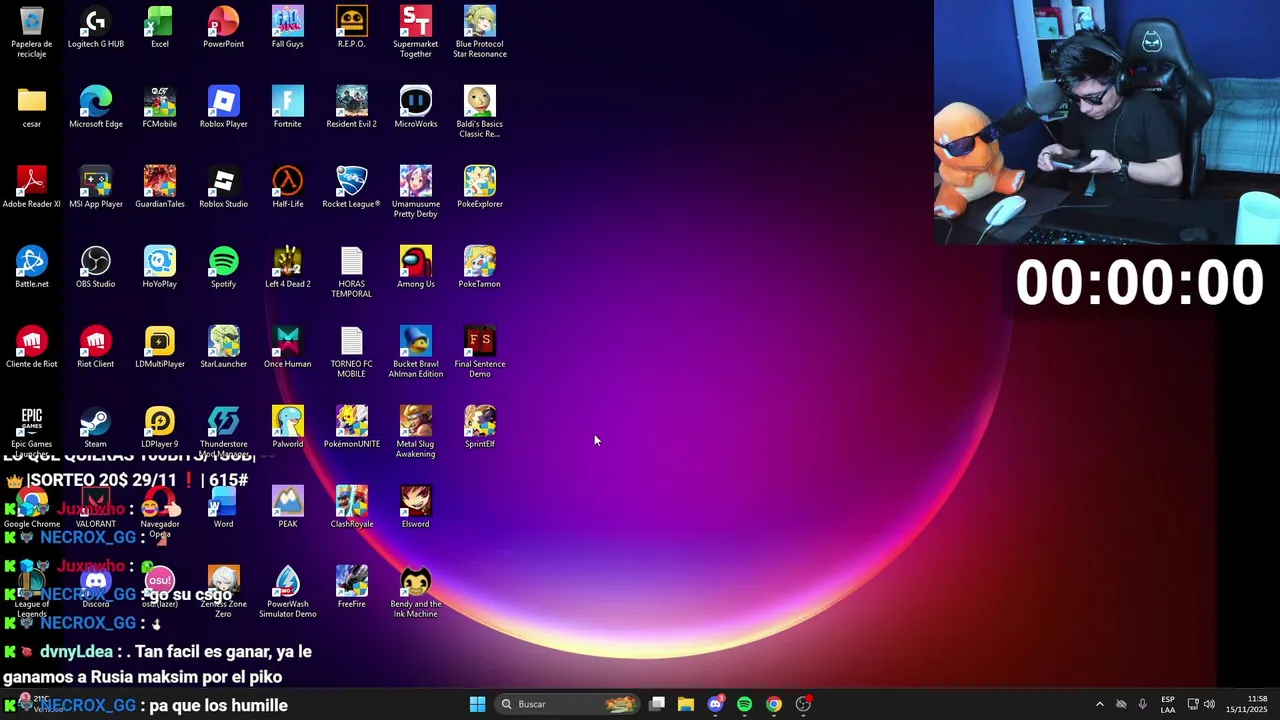Select the TORNEO FC MOBILE text file
This screenshot has width=1280, height=720.
pyautogui.click(x=352, y=352)
